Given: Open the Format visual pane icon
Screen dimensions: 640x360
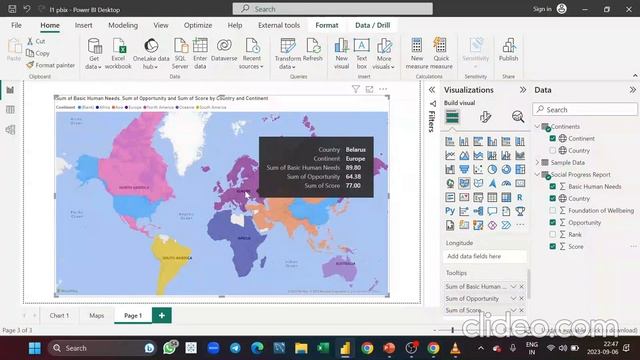Looking at the screenshot, I should pos(485,117).
